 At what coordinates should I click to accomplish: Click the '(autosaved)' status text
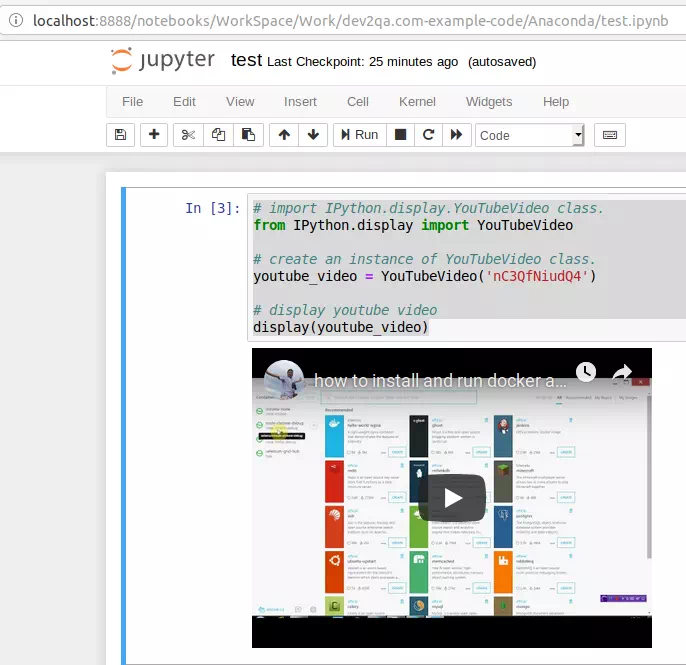pos(502,62)
